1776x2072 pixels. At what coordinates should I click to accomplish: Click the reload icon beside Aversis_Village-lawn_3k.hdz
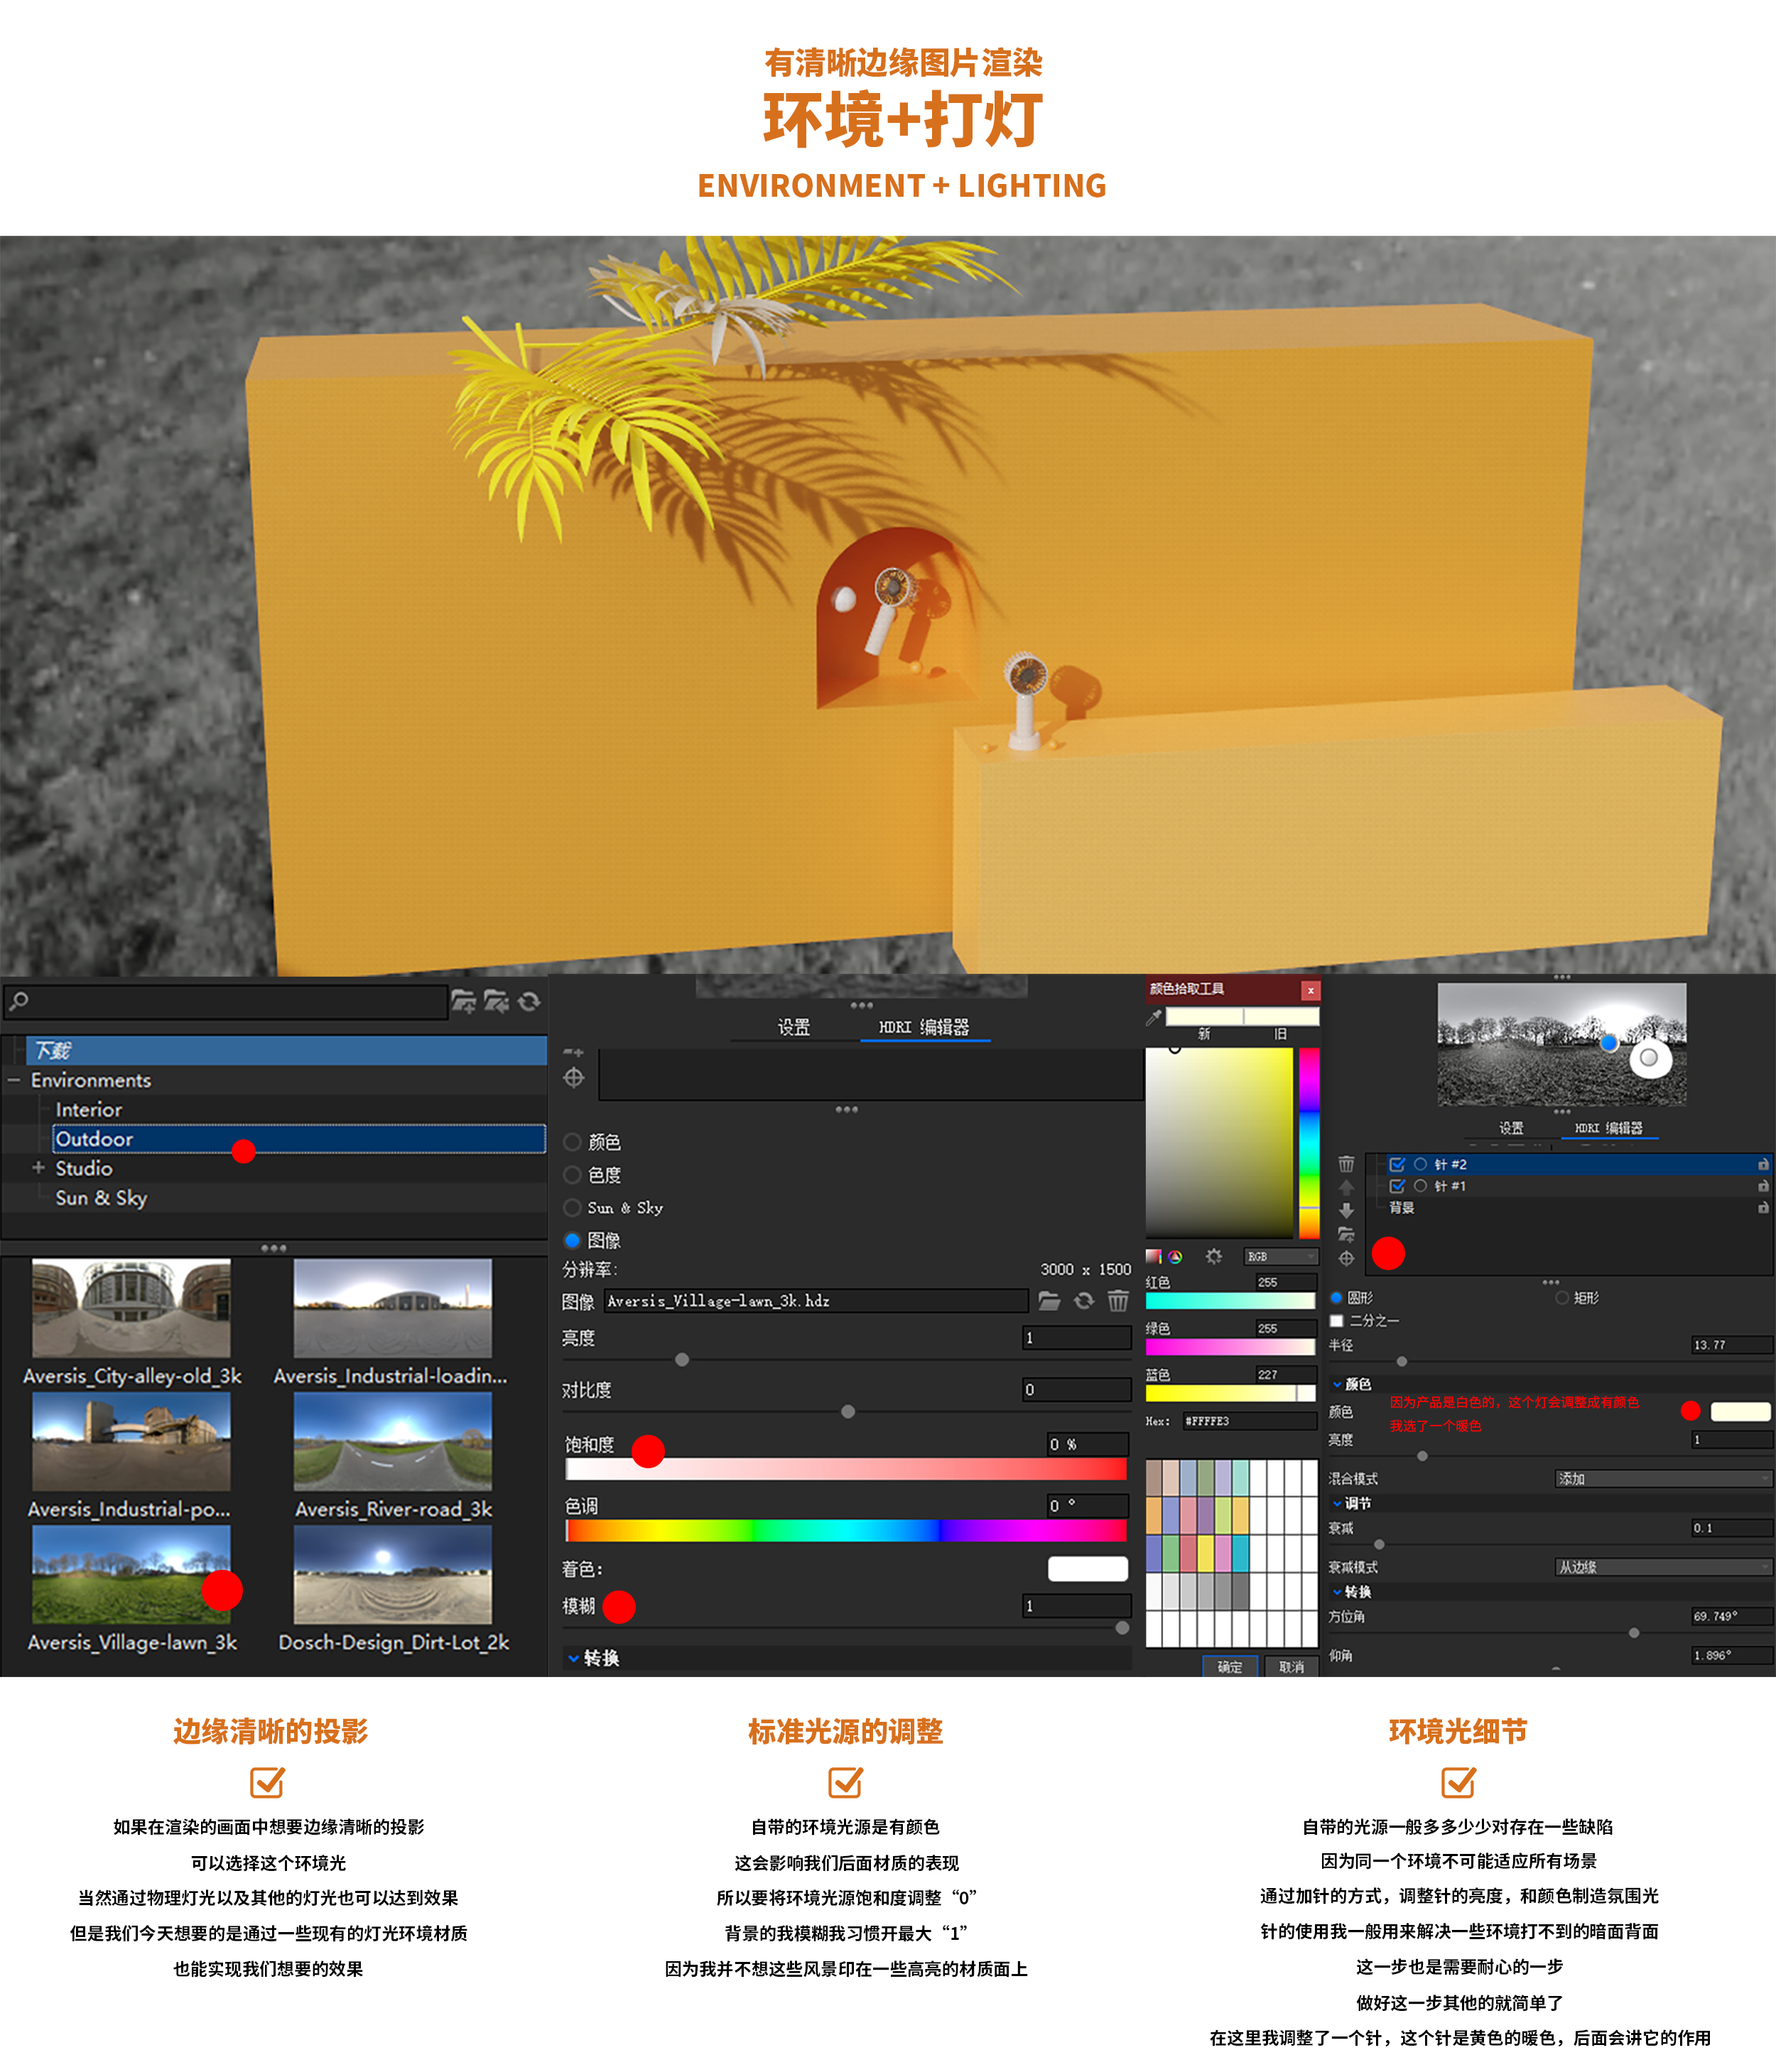(1085, 1301)
